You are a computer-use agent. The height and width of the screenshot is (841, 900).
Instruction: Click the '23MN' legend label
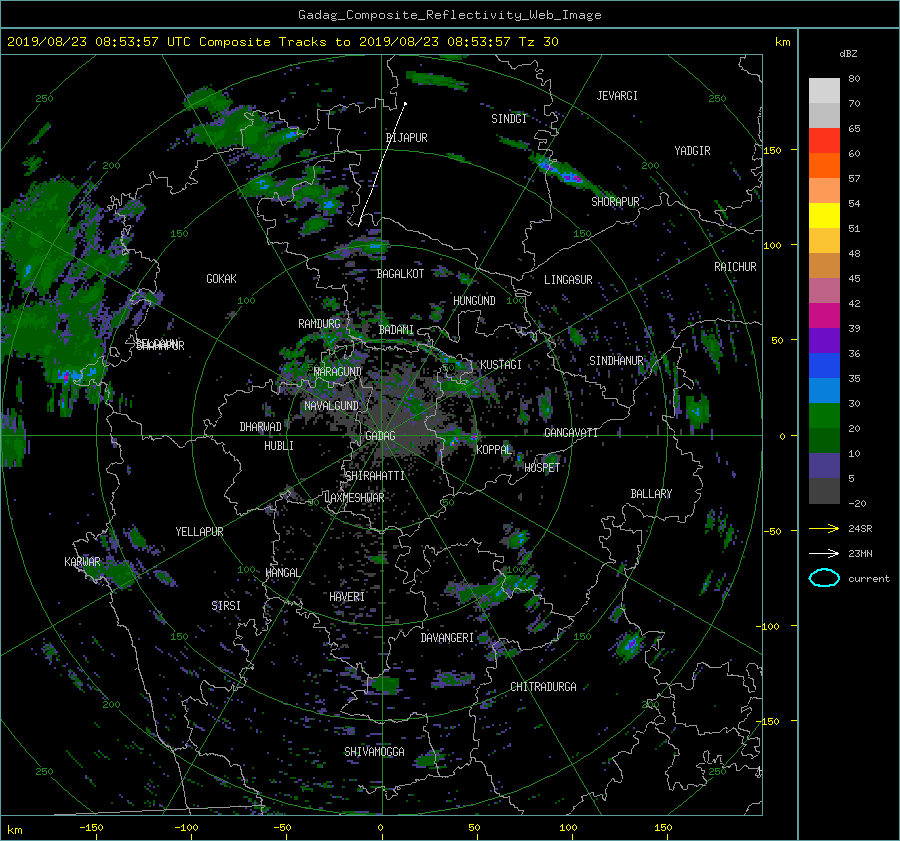pyautogui.click(x=860, y=554)
